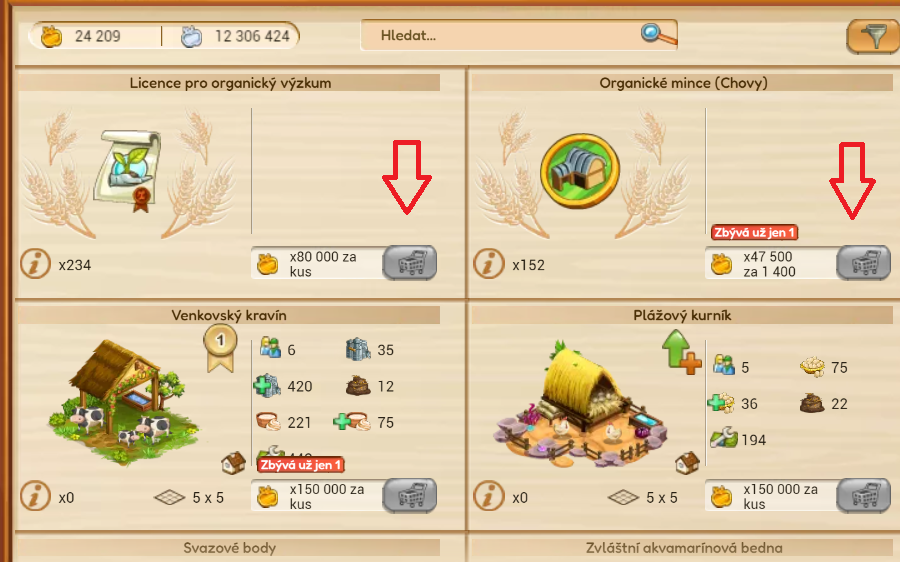
Task: Open info icon for Venkovský kravín
Action: point(35,496)
